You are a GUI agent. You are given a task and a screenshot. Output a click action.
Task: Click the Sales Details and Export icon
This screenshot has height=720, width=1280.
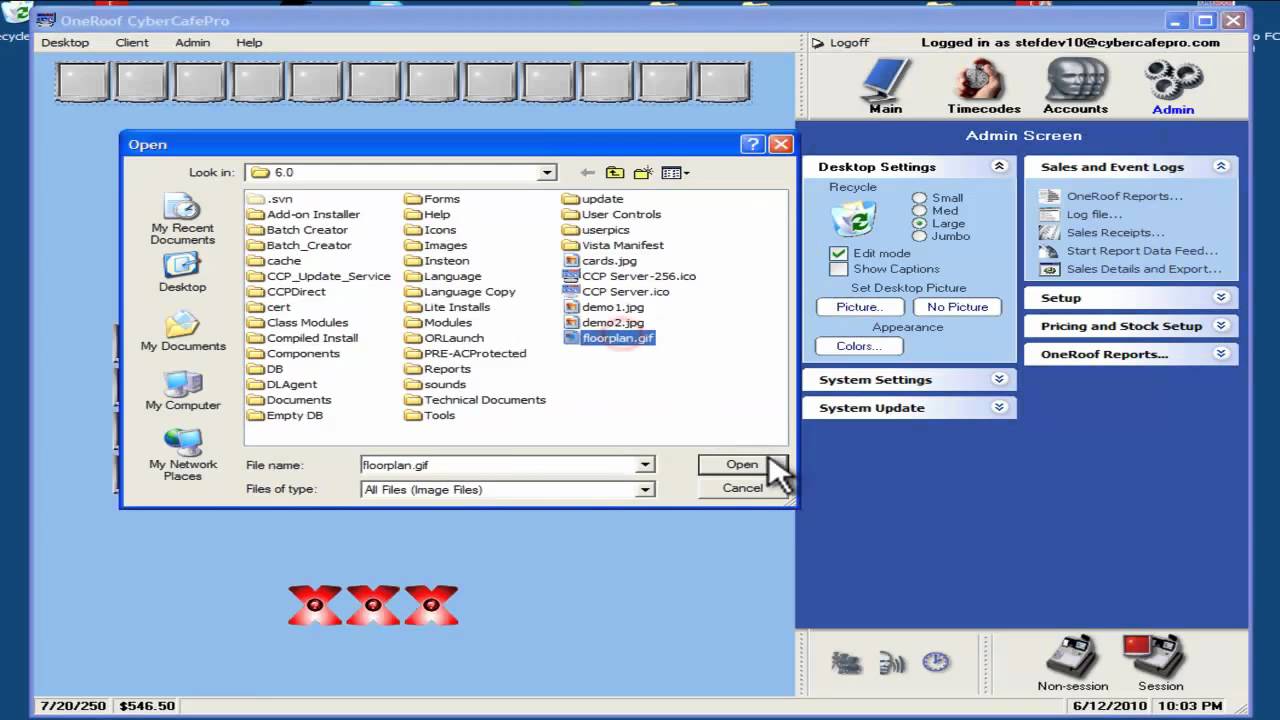[1049, 269]
